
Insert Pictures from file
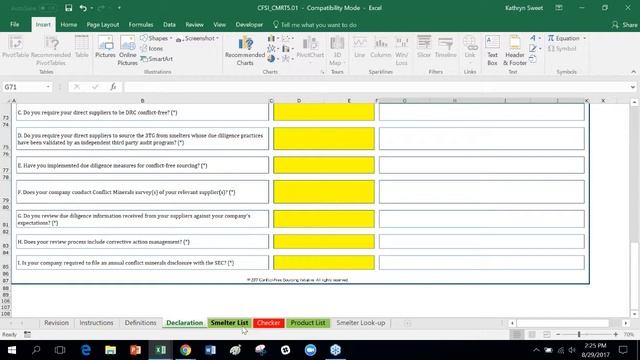click(105, 47)
